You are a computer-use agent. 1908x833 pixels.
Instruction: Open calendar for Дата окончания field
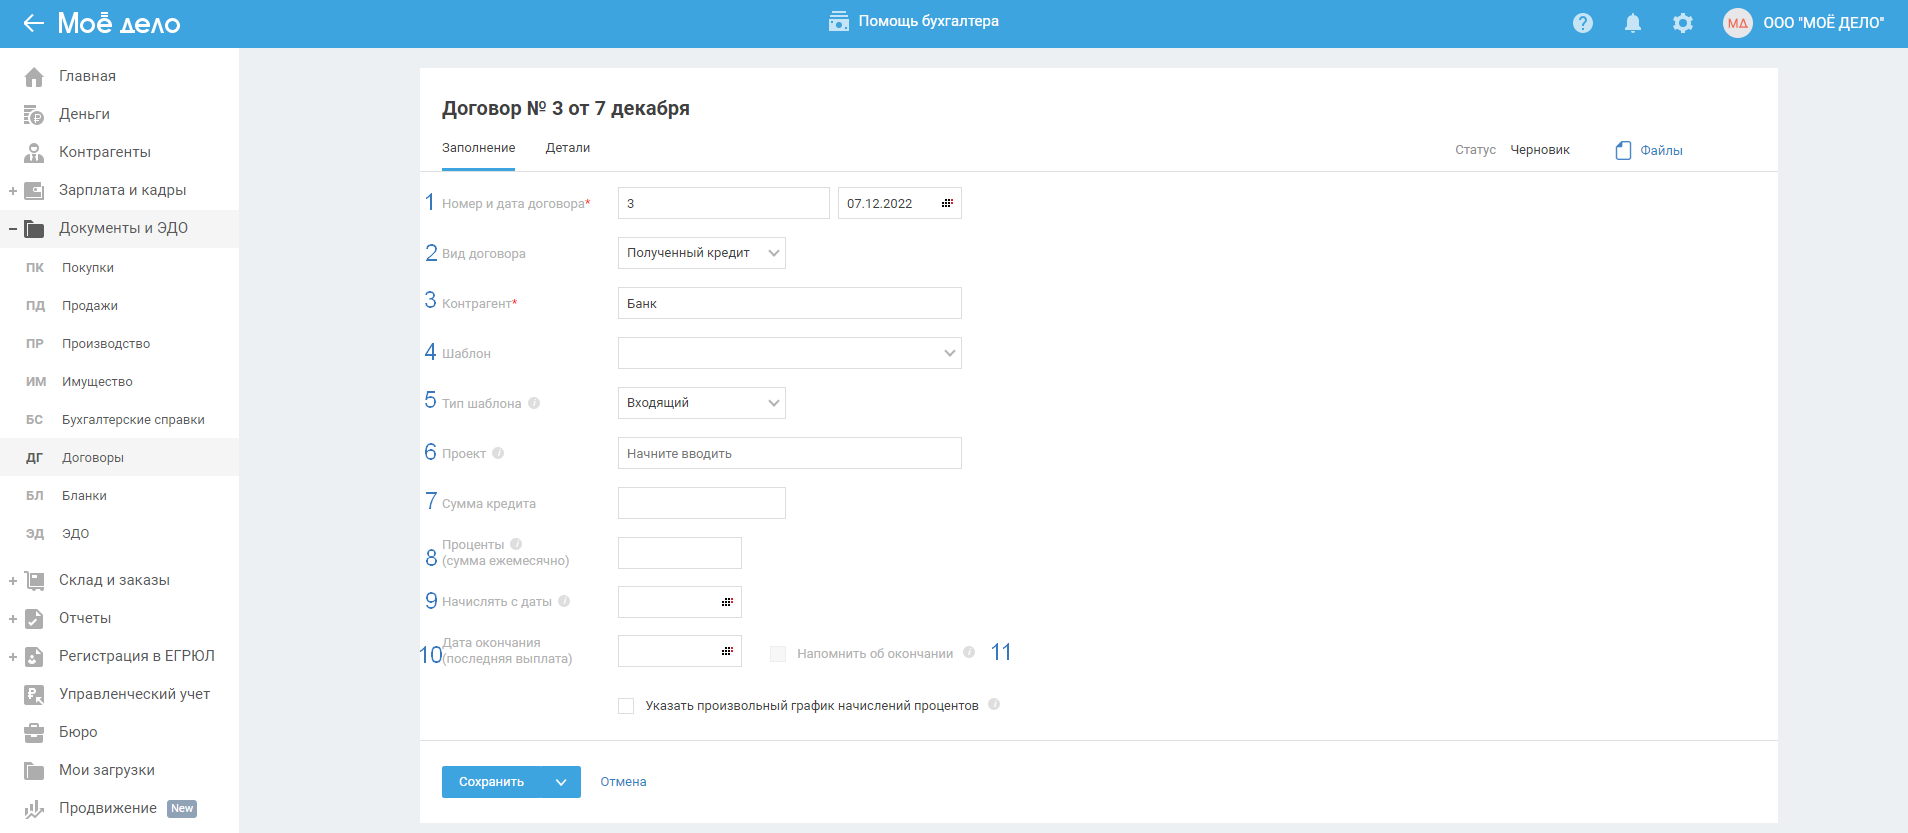[x=727, y=651]
